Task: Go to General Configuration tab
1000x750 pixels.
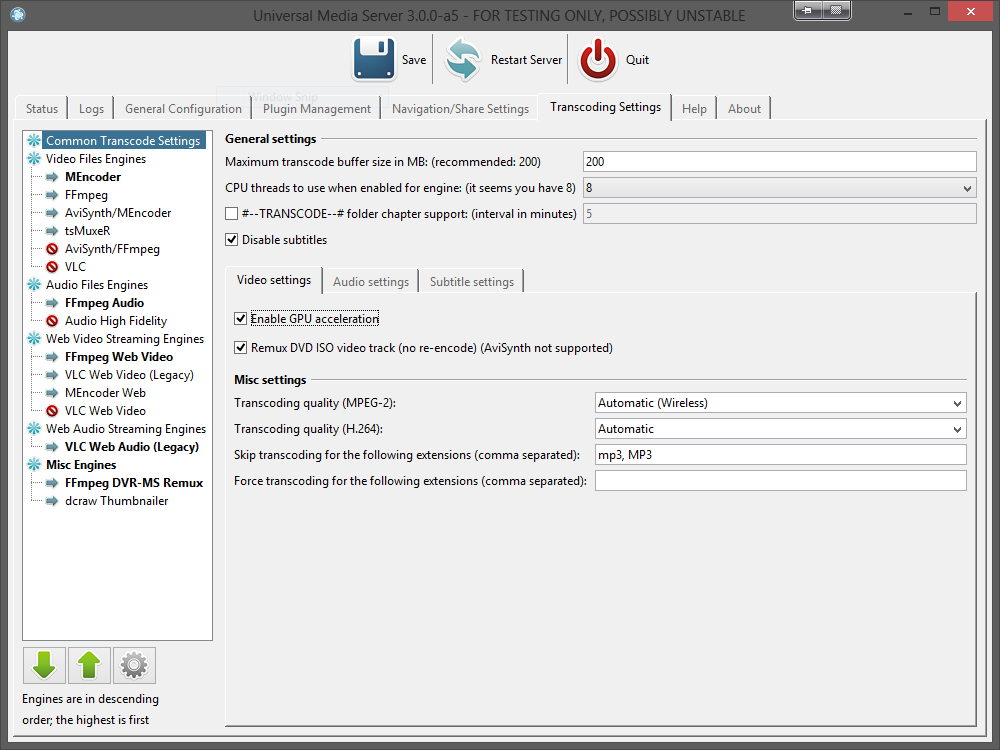Action: [183, 108]
